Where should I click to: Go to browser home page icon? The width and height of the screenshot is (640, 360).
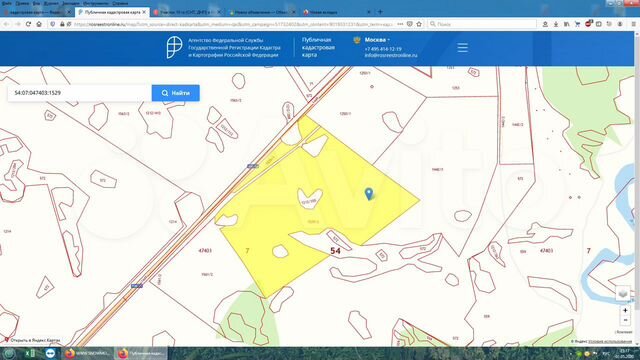pyautogui.click(x=39, y=24)
